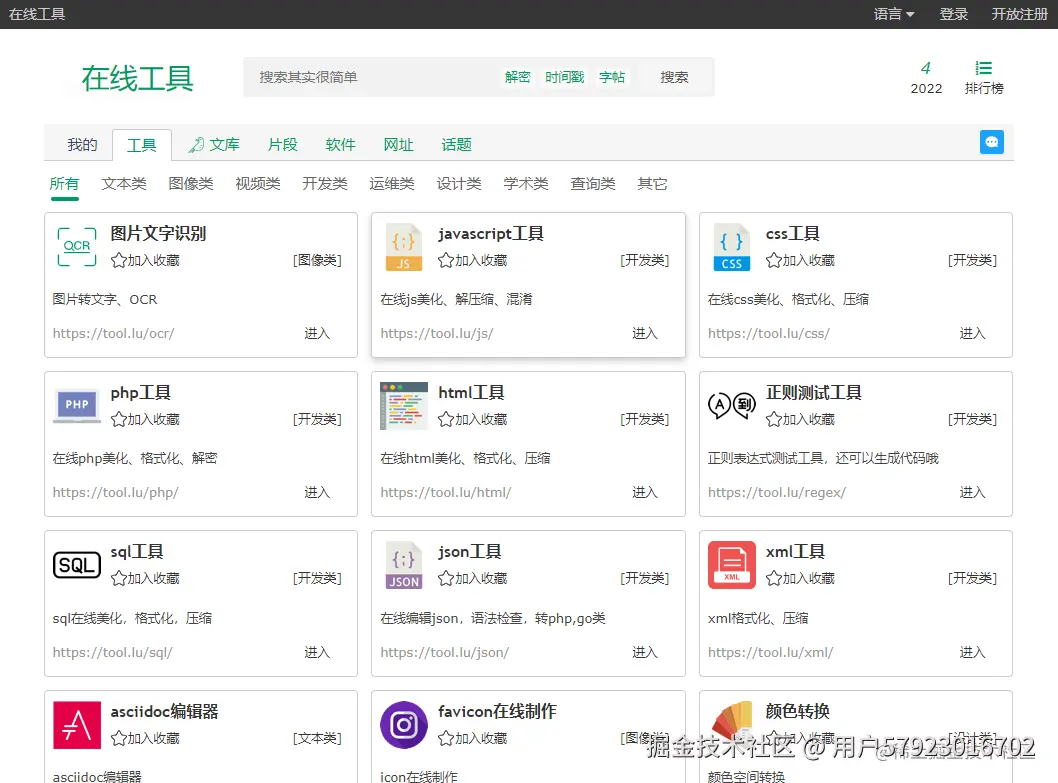
Task: Open the html工具 code thumbnail icon
Action: click(x=403, y=406)
